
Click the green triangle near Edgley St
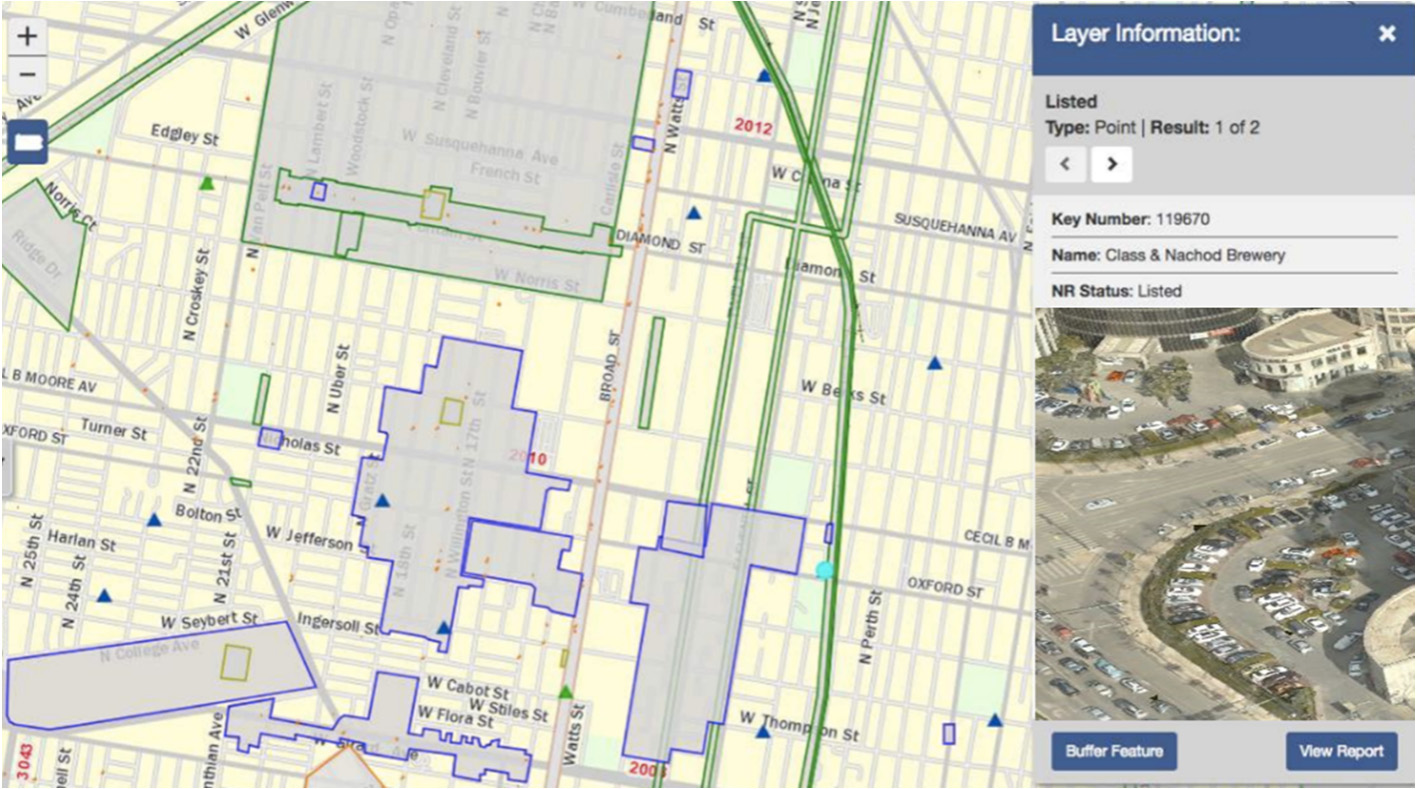207,183
